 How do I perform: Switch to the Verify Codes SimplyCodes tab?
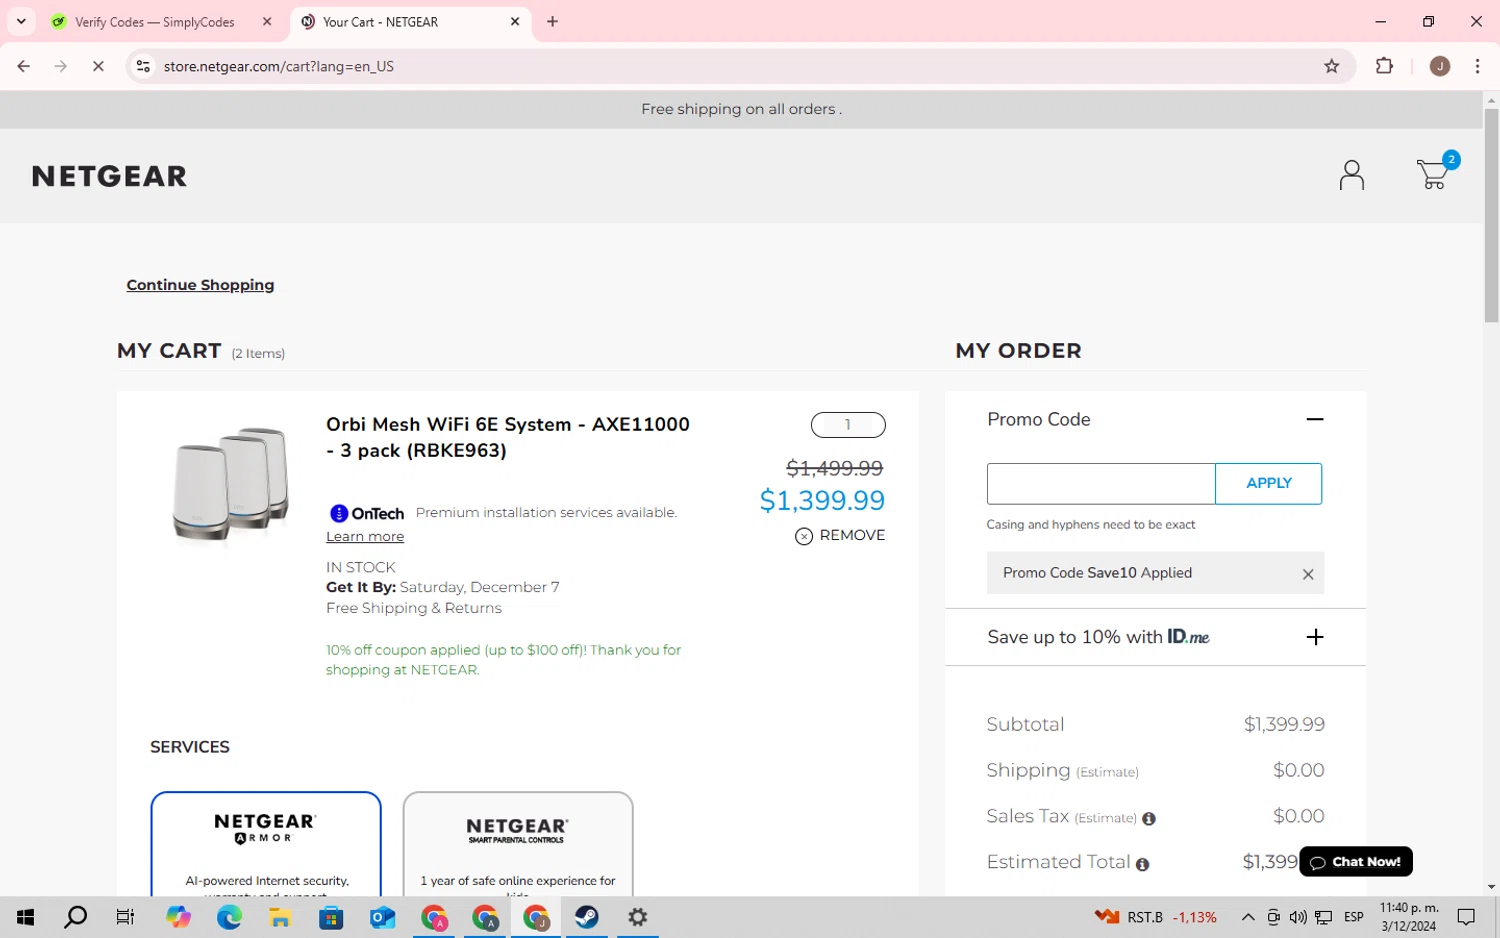pos(154,22)
